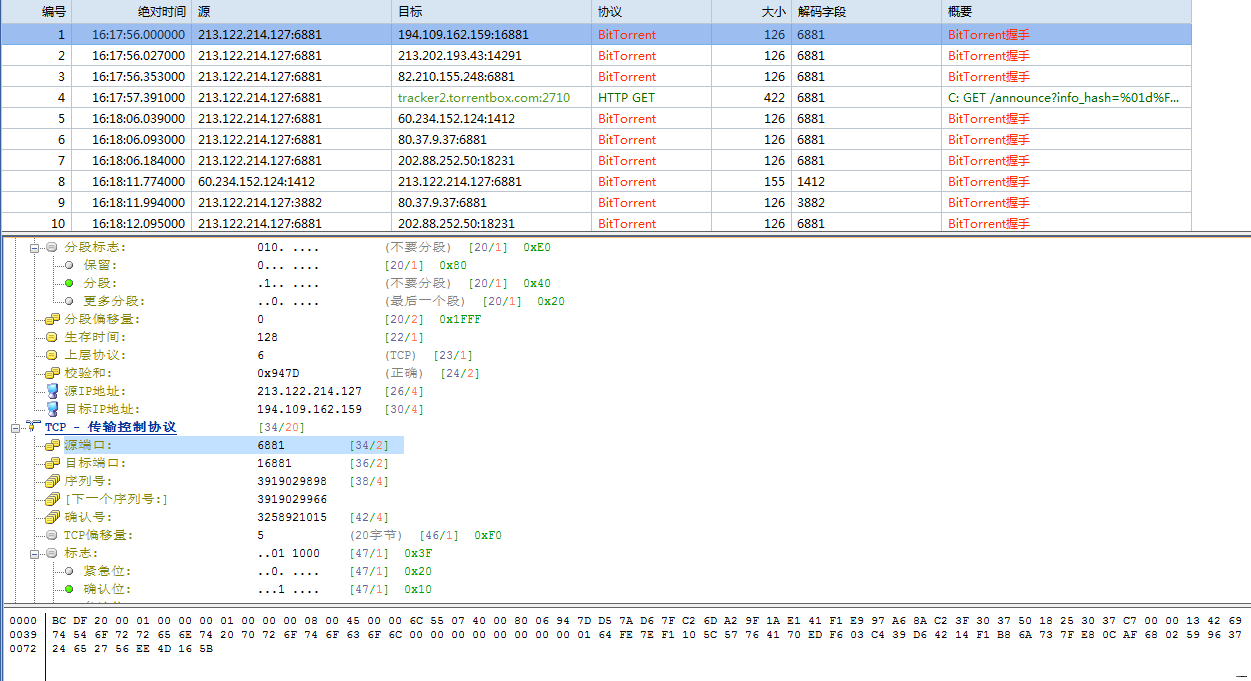Screen dimensions: 1251x681
Task: Collapse the 标志 flags node
Action: 35,553
